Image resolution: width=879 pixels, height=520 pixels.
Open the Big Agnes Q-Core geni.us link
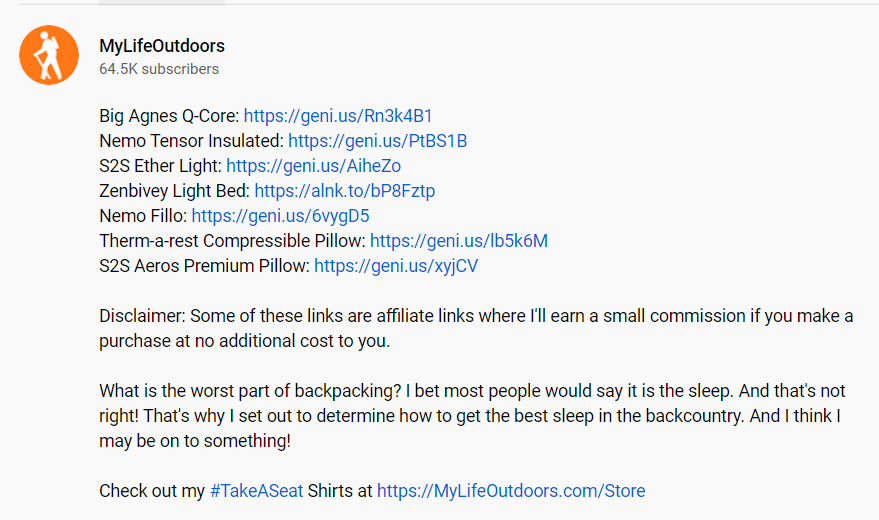tap(338, 116)
